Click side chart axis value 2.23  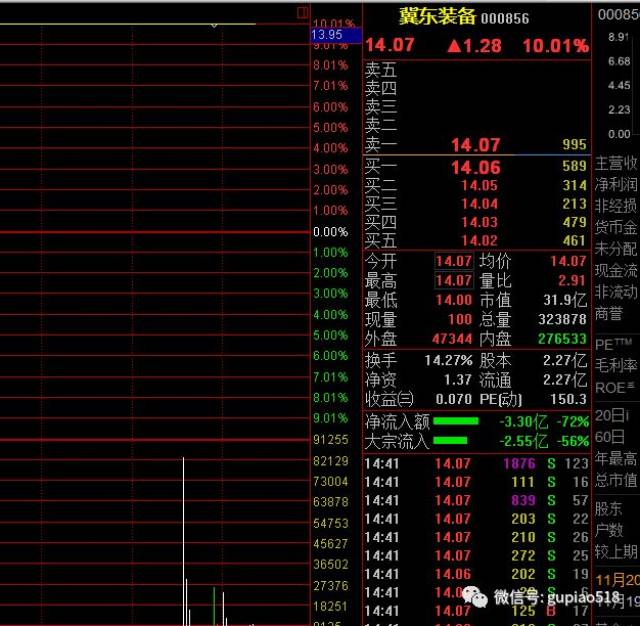tap(619, 110)
